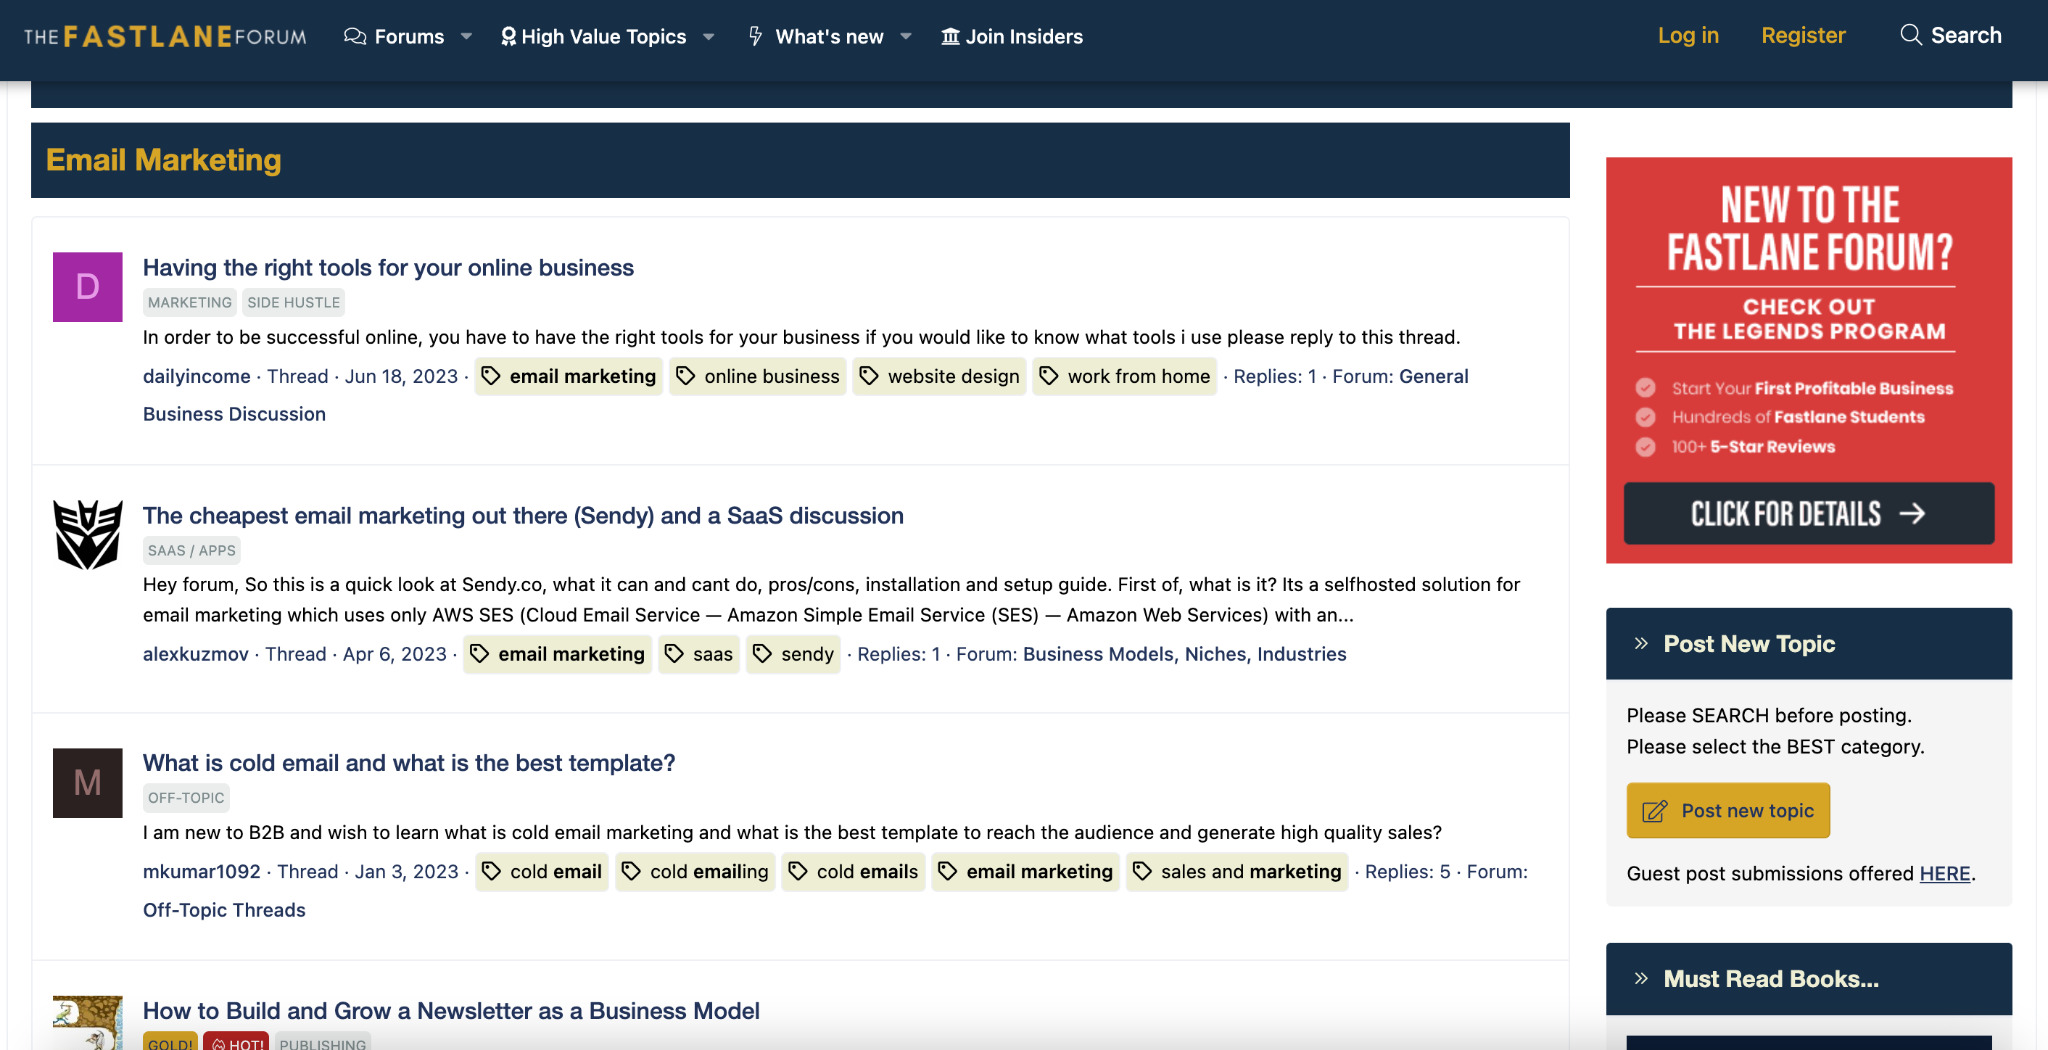Click the 'Jan 3, 2023' date link
This screenshot has width=2048, height=1050.
click(407, 872)
